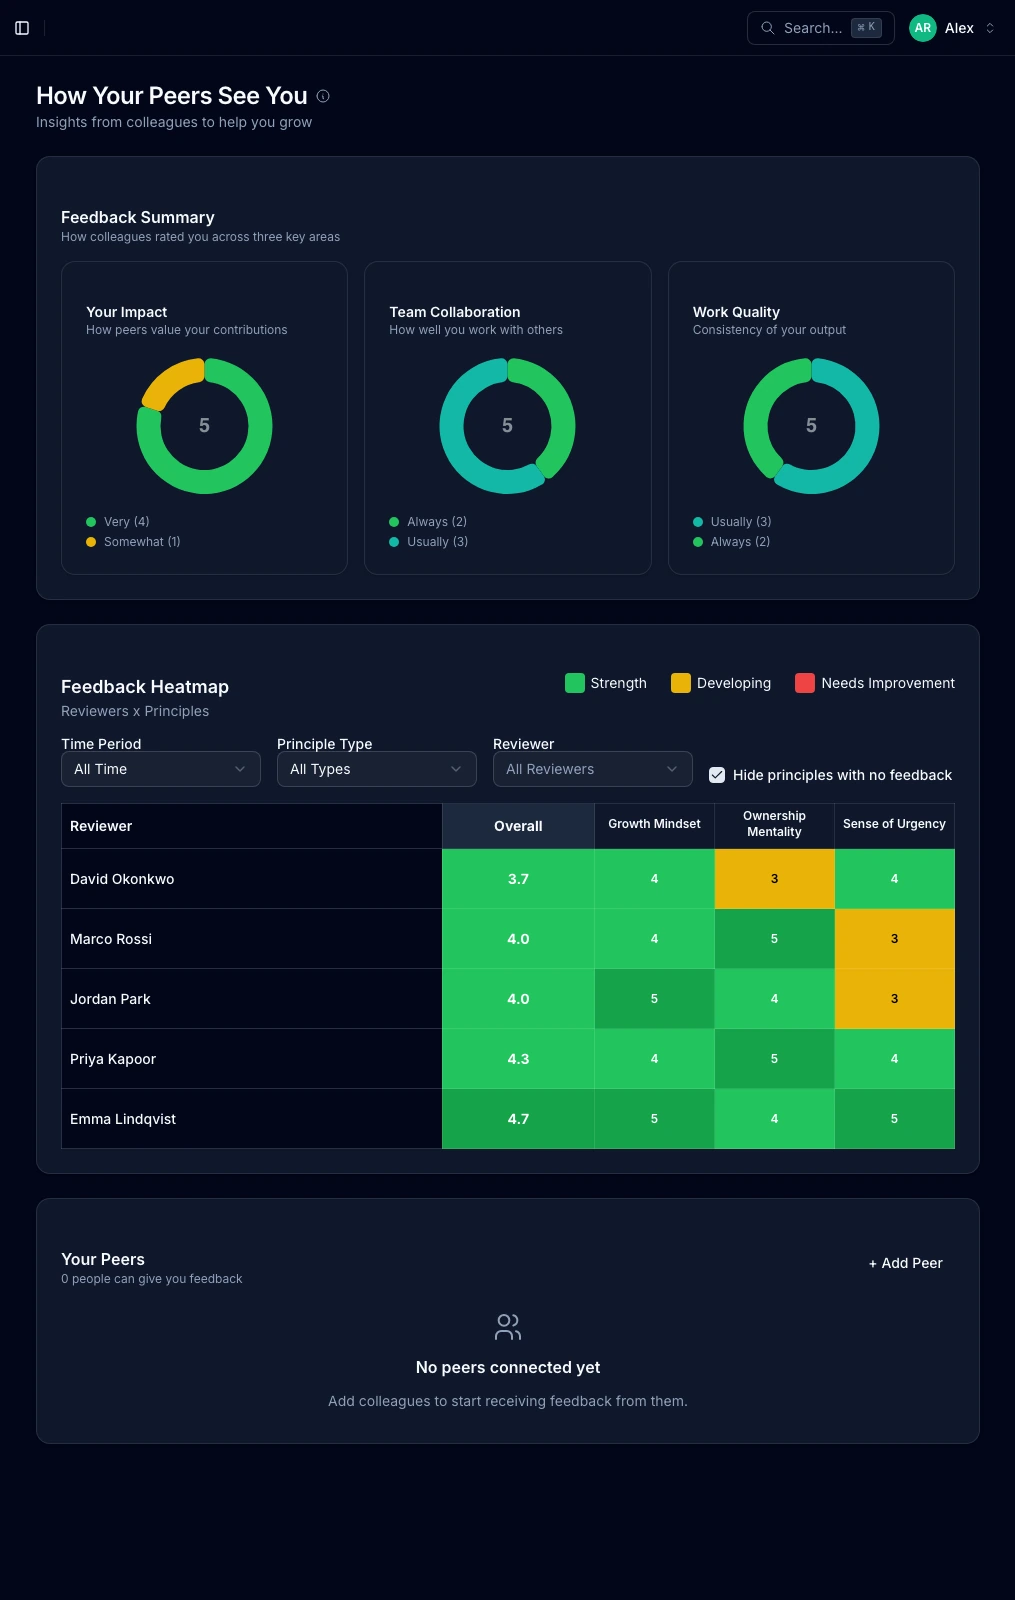Click Emma Lindqvist's overall 4.7 cell
The image size is (1015, 1600).
click(x=518, y=1119)
